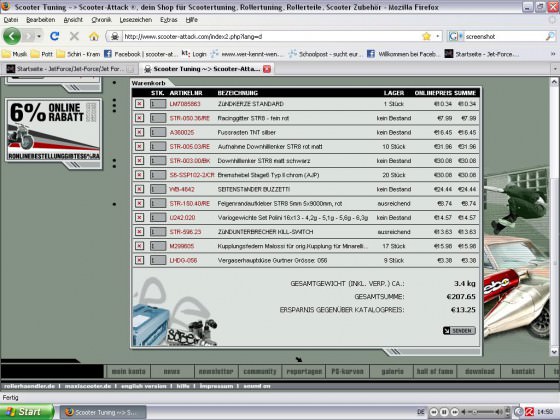The image size is (560, 420).
Task: Click the pause control in taskbar player
Action: click(444, 412)
